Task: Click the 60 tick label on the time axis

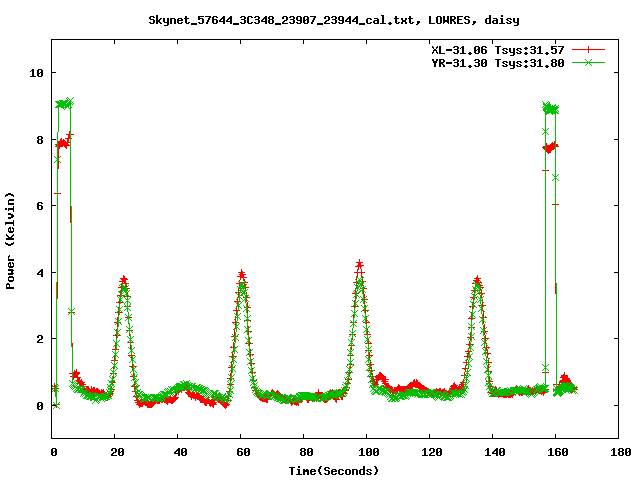Action: pyautogui.click(x=242, y=452)
